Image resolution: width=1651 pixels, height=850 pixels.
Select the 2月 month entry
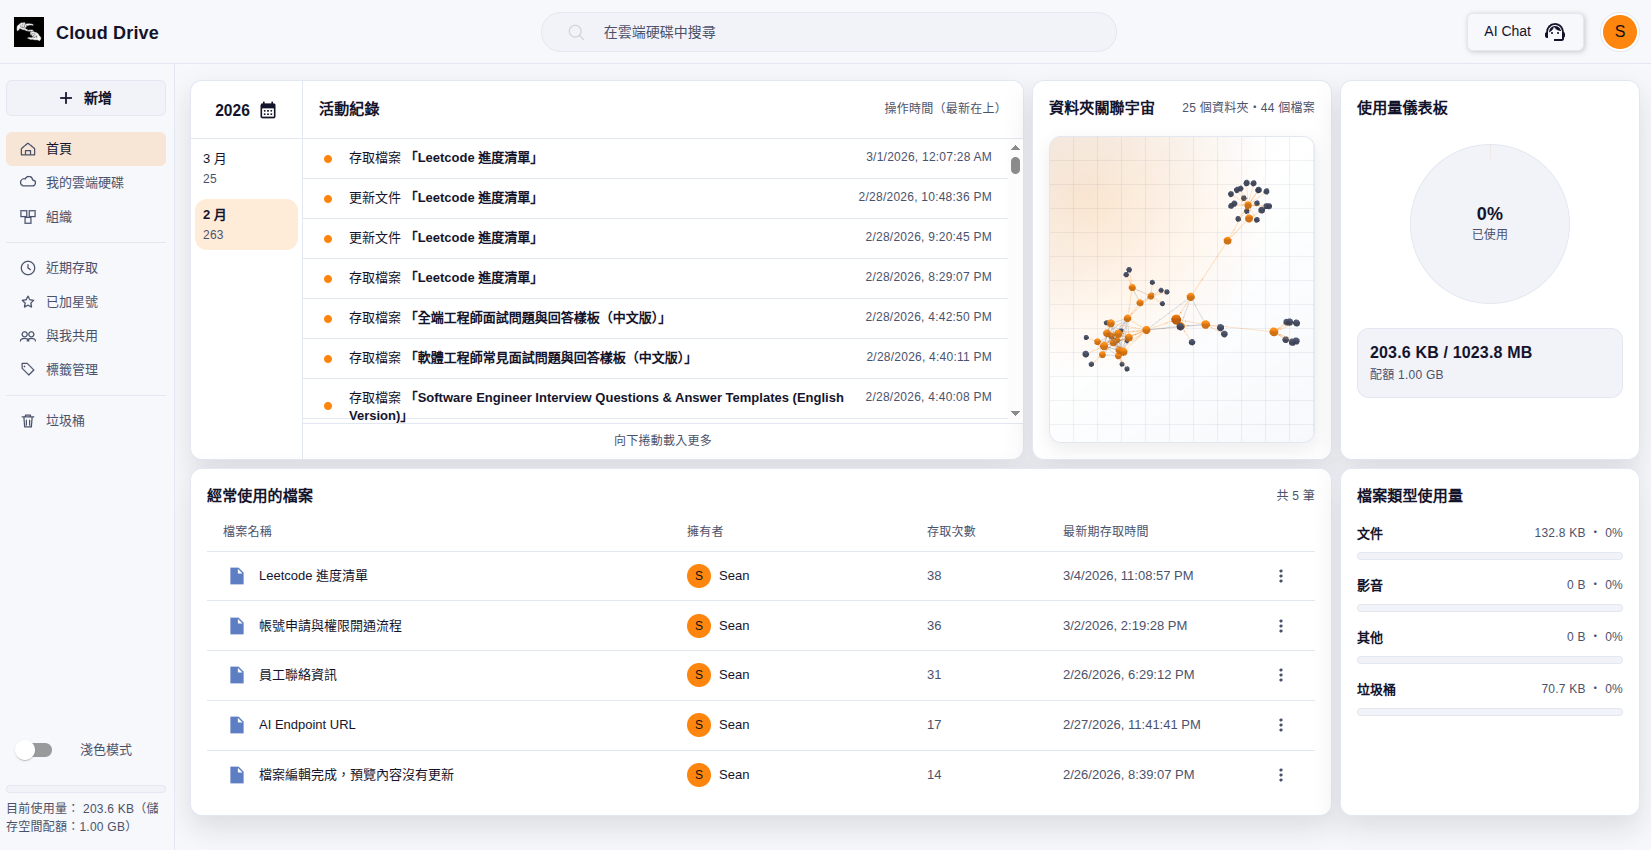(x=246, y=224)
